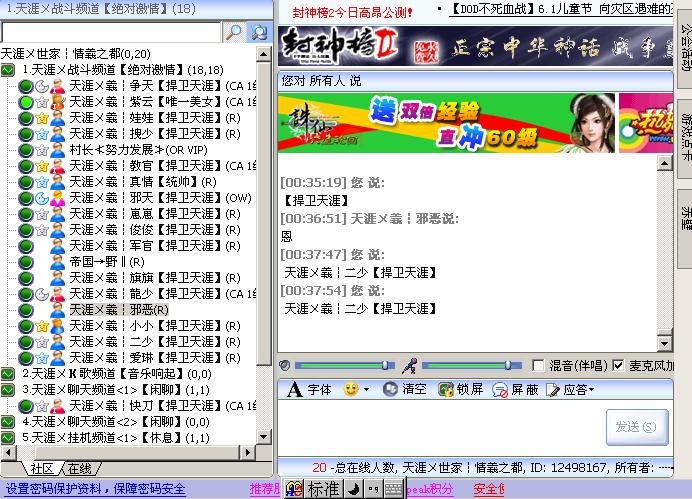Screen dimensions: 692x499
Task: Click the 封神榜II banner ad
Action: click(475, 46)
